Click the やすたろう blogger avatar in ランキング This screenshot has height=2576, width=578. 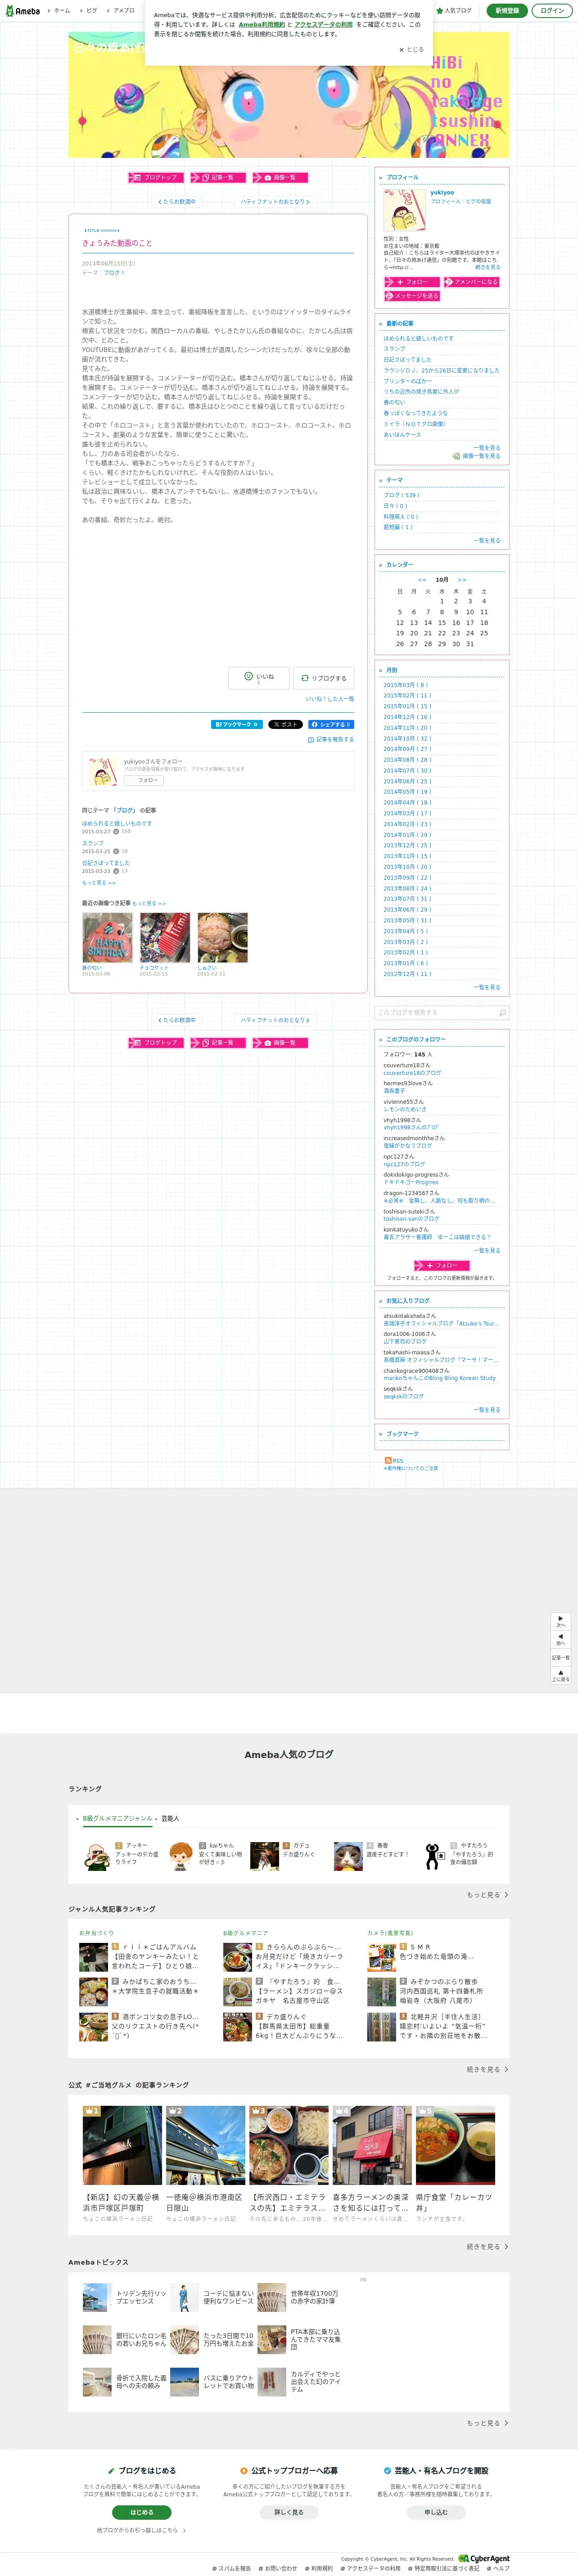[433, 1856]
